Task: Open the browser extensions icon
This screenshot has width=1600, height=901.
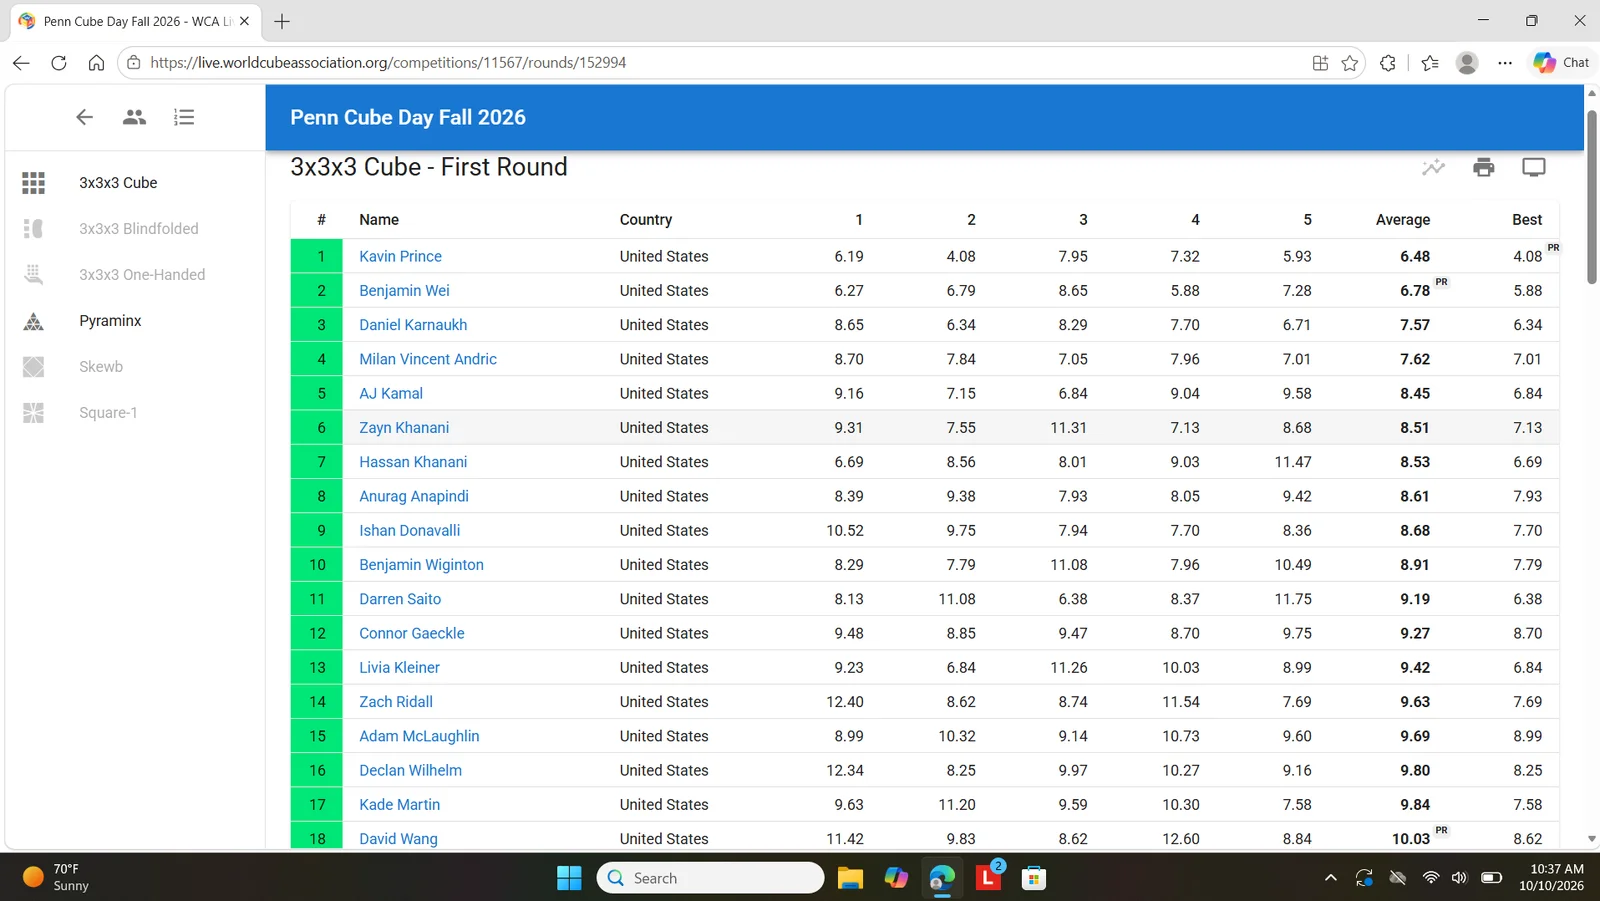Action: point(1388,63)
